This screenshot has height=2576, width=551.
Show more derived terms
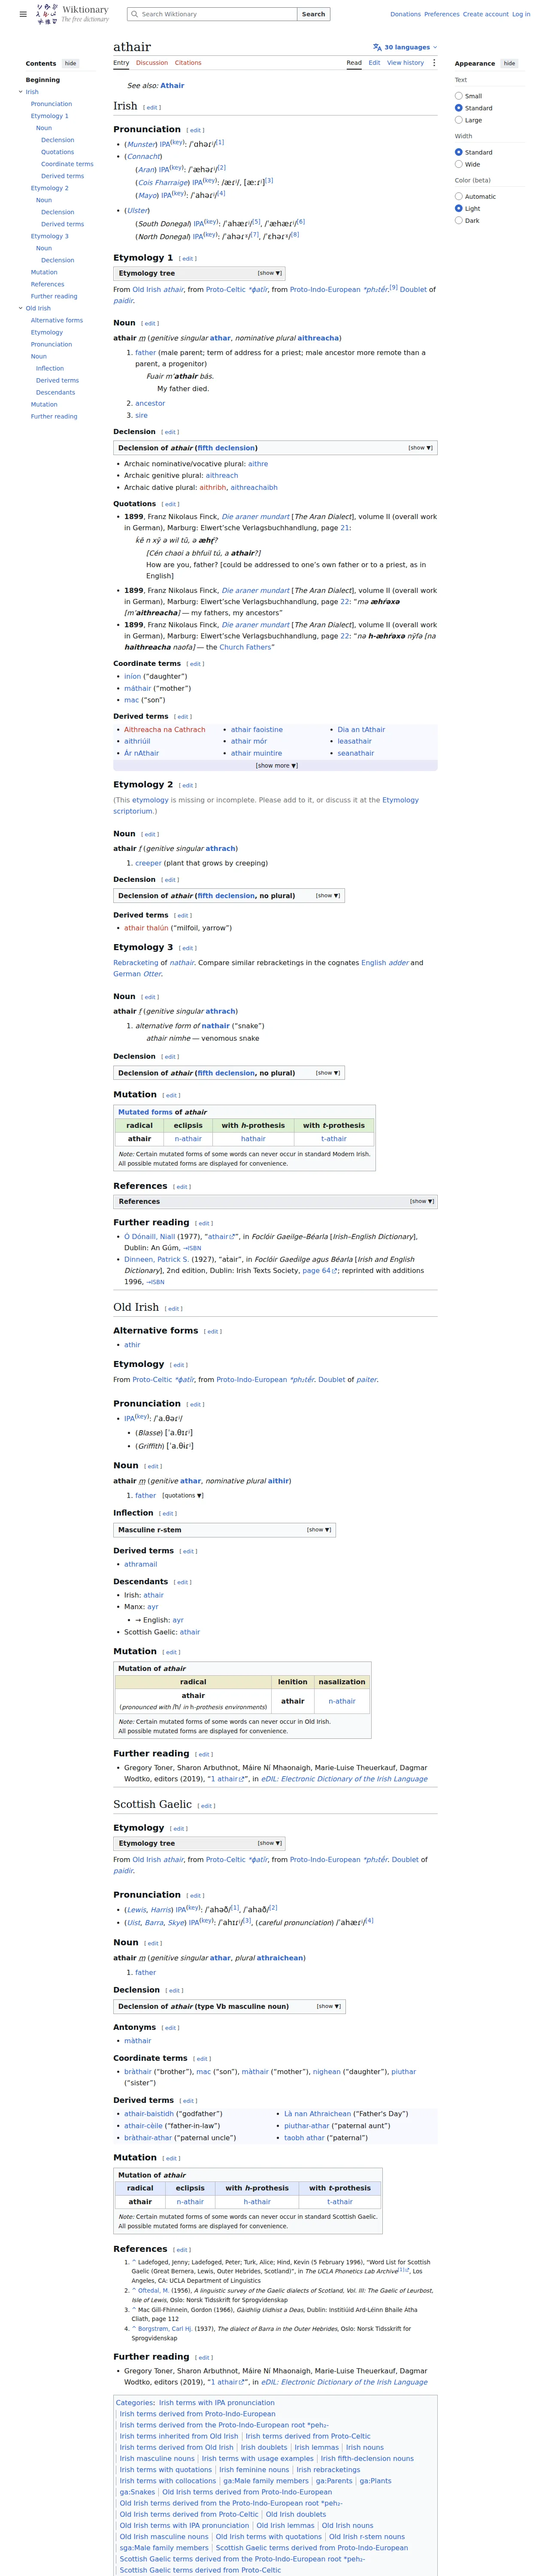point(276,766)
